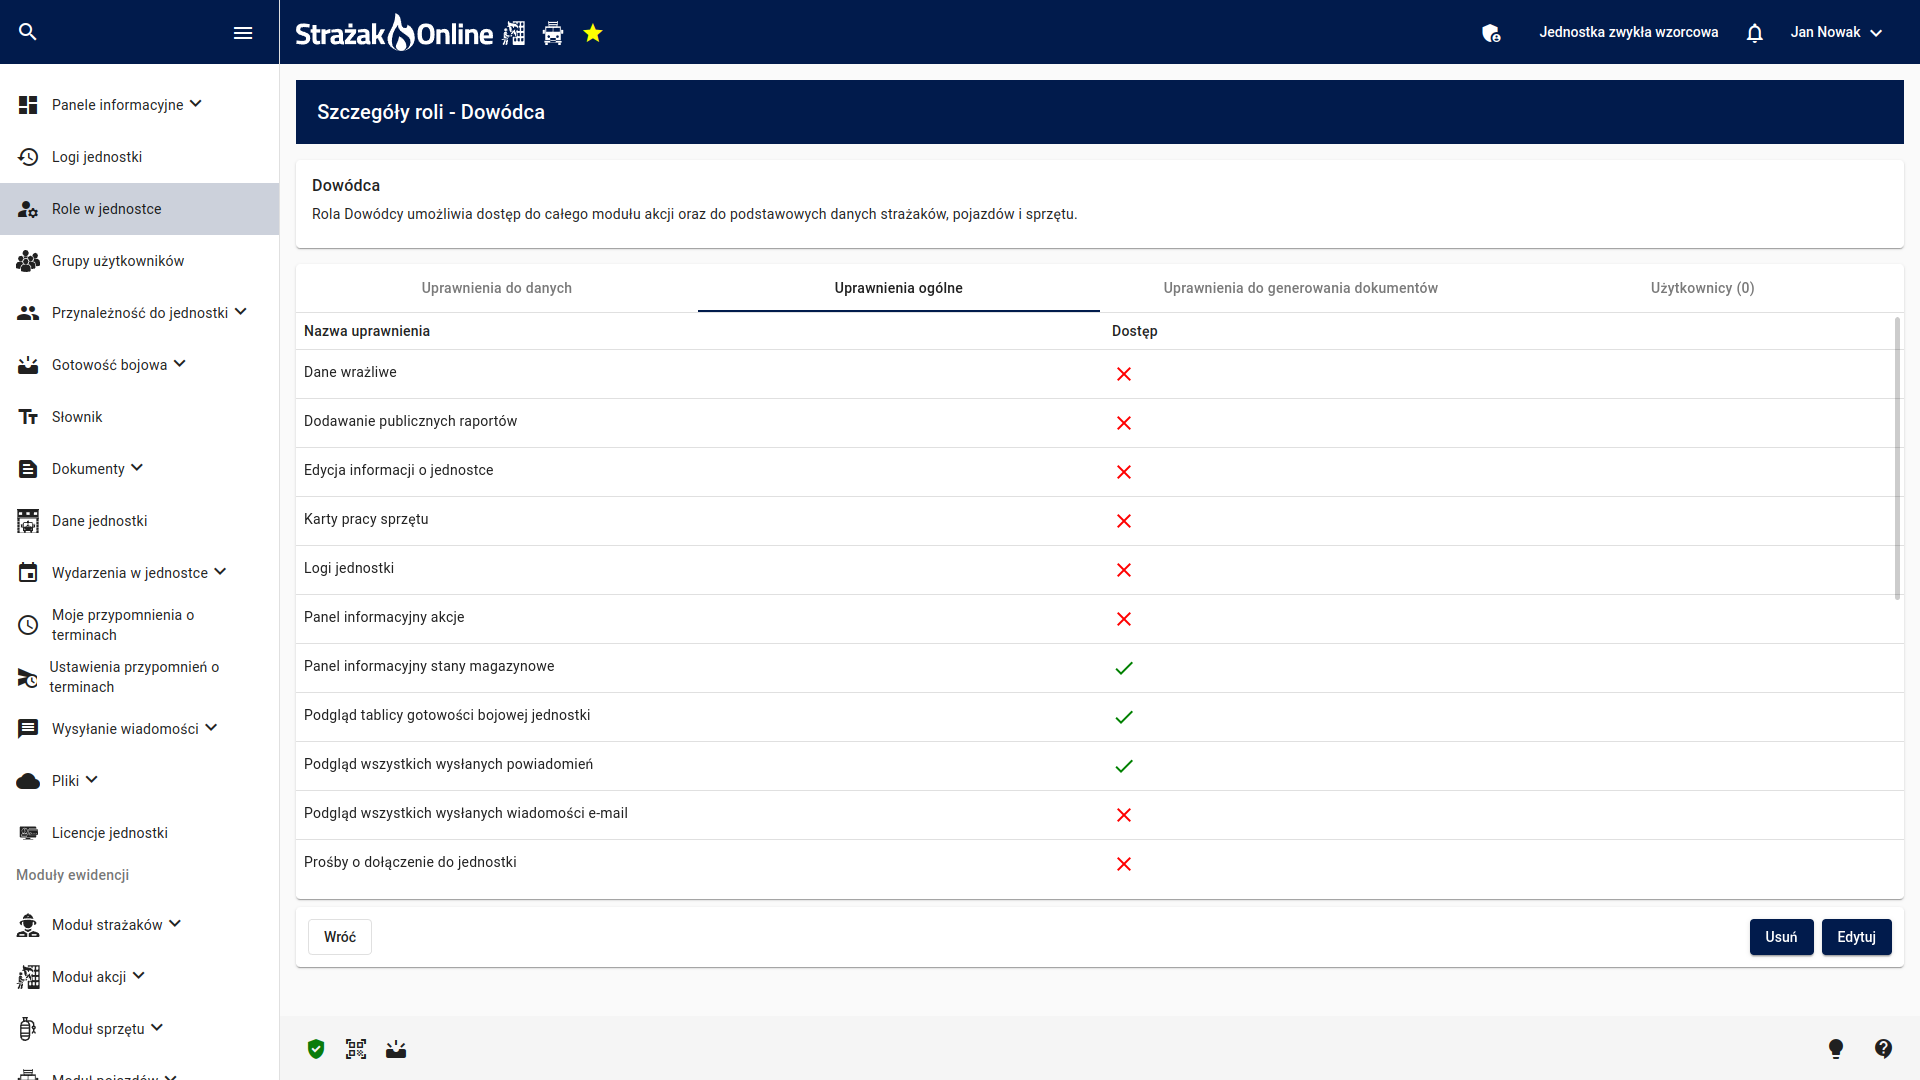1920x1080 pixels.
Task: Expand Wysyłanie wiadomości menu
Action: [212, 728]
